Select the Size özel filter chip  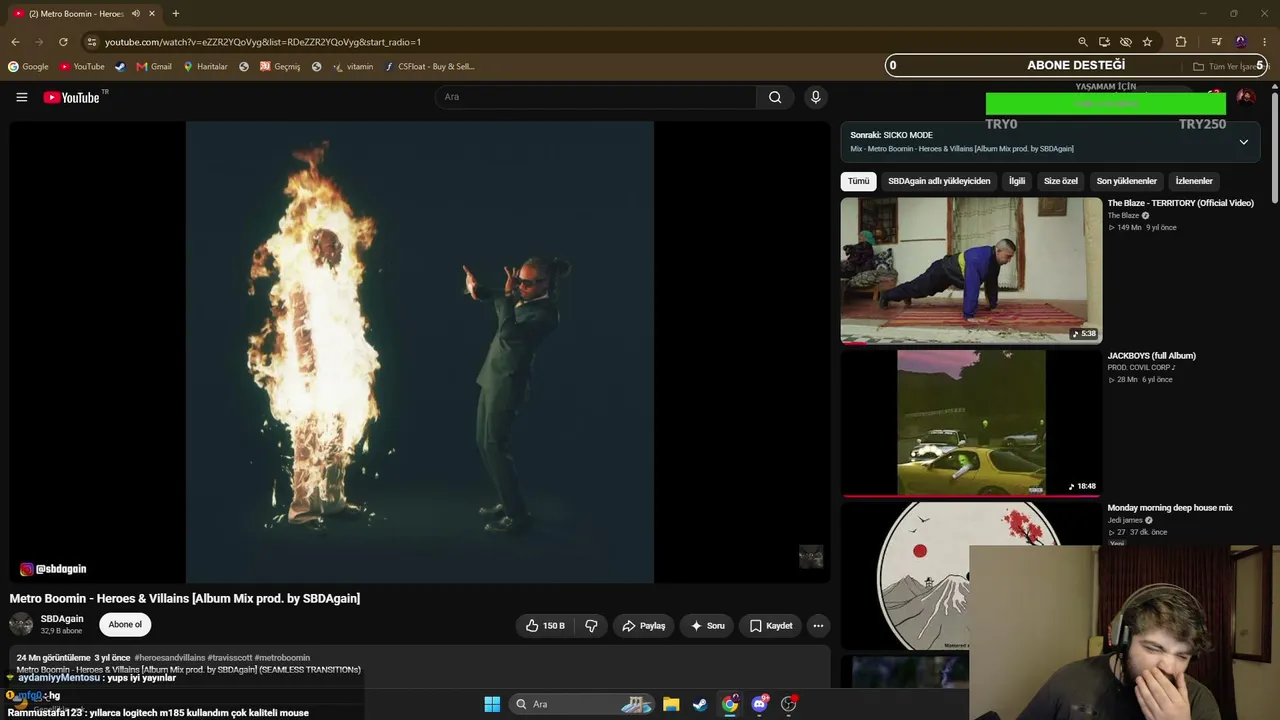(1061, 181)
